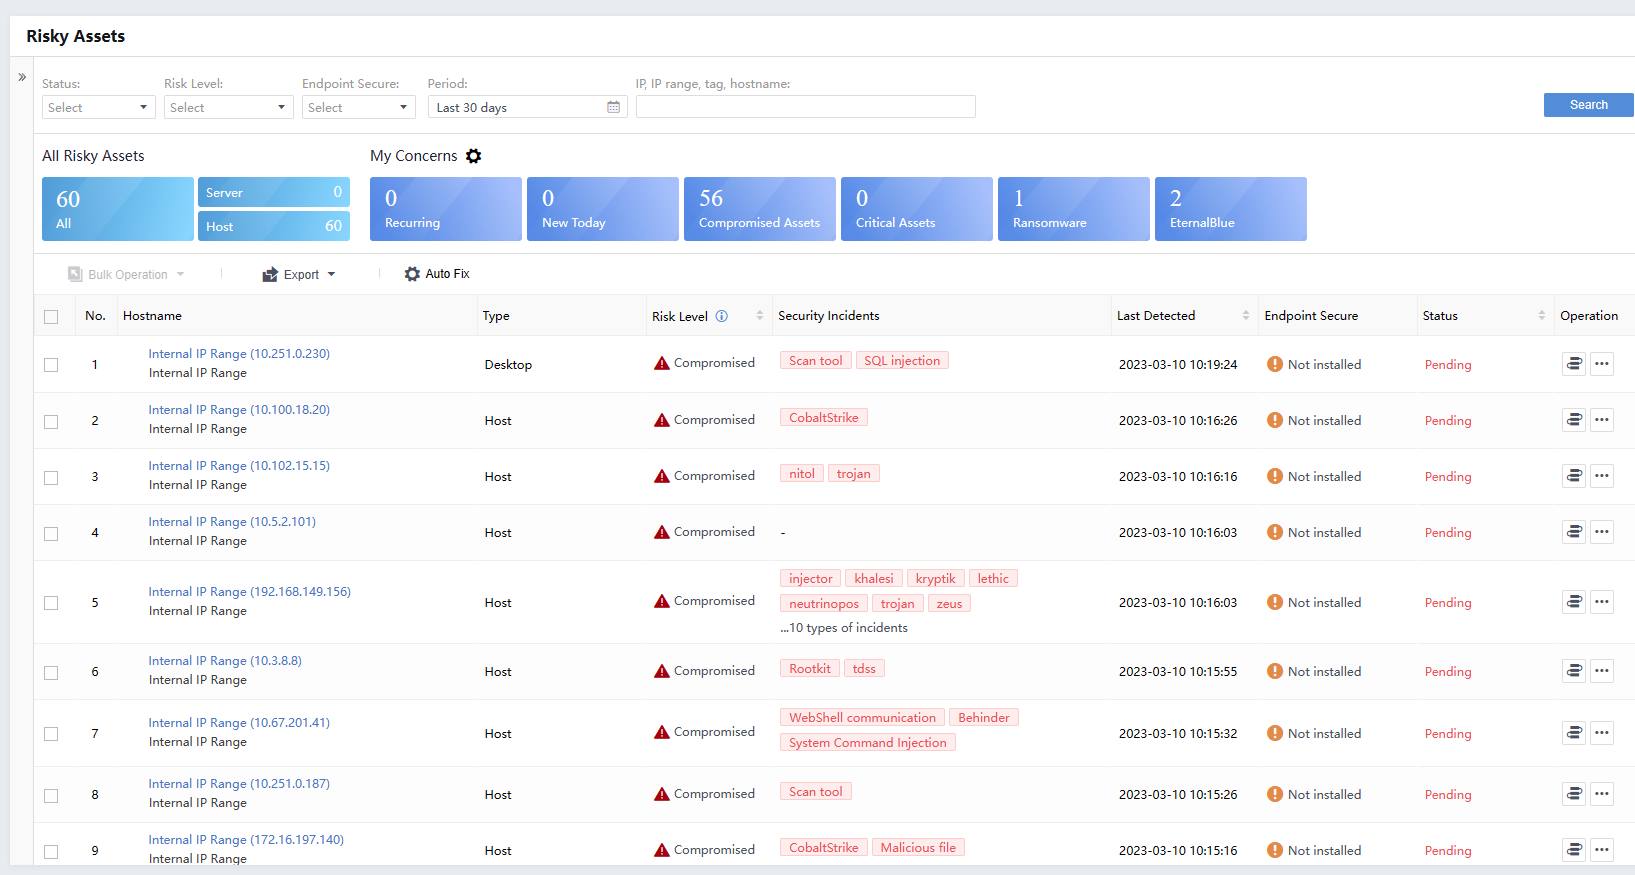Select checkbox for asset number 6

51,672
